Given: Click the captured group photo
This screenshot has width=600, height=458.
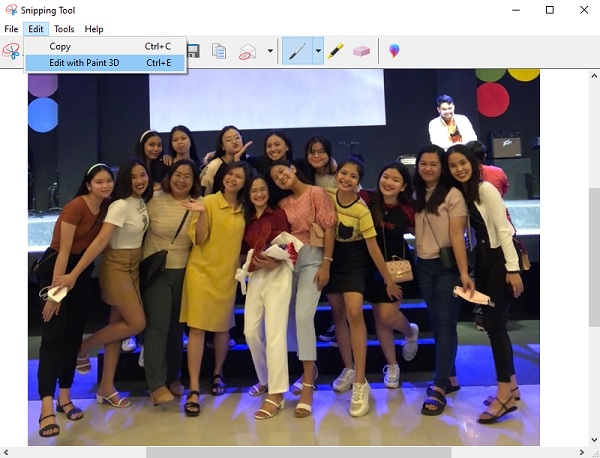Looking at the screenshot, I should pyautogui.click(x=284, y=257).
